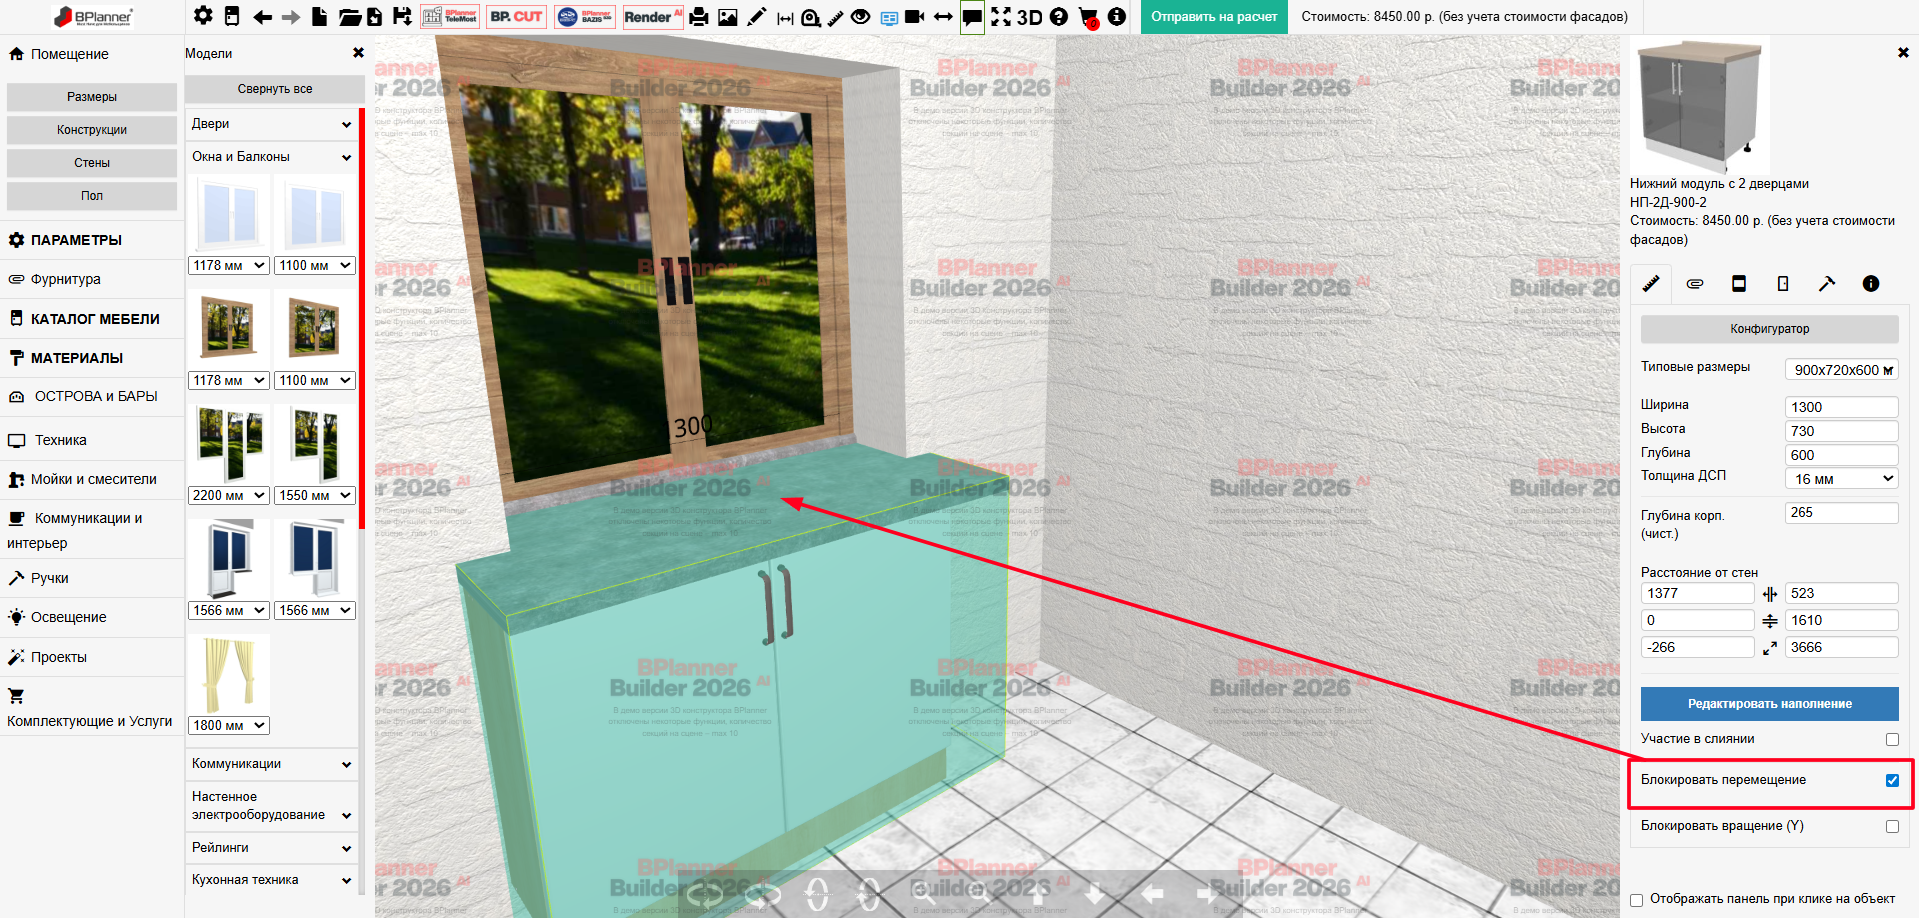Open help with the question mark icon
The width and height of the screenshot is (1919, 918).
pyautogui.click(x=1059, y=17)
